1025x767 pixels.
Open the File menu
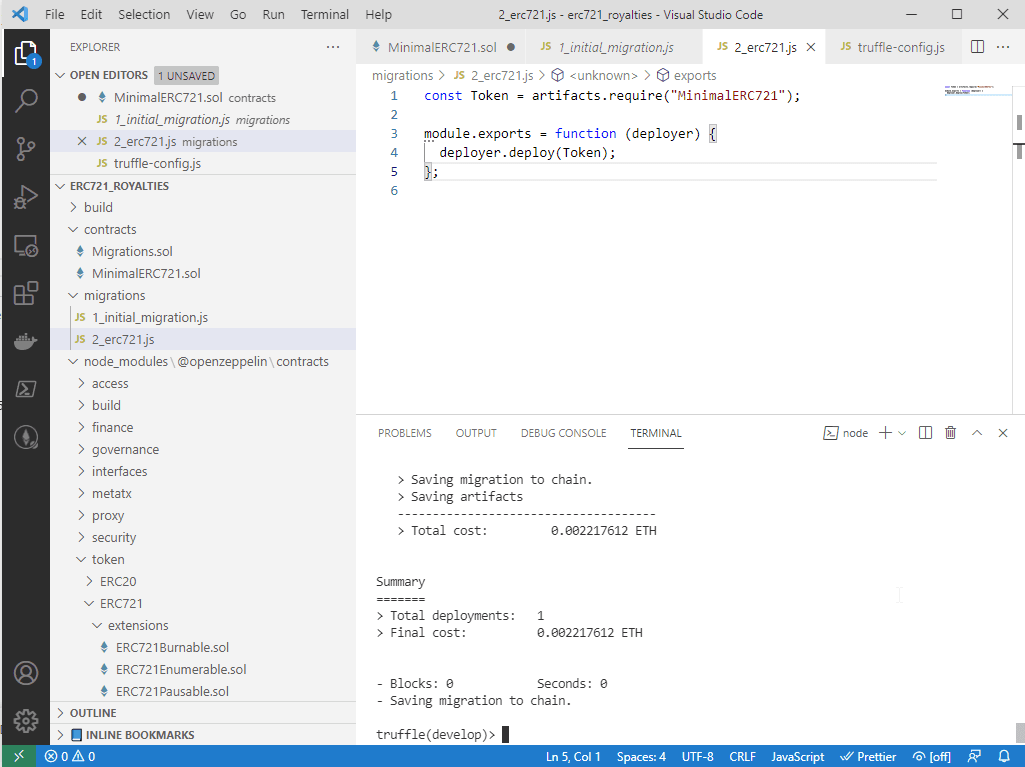[x=55, y=14]
